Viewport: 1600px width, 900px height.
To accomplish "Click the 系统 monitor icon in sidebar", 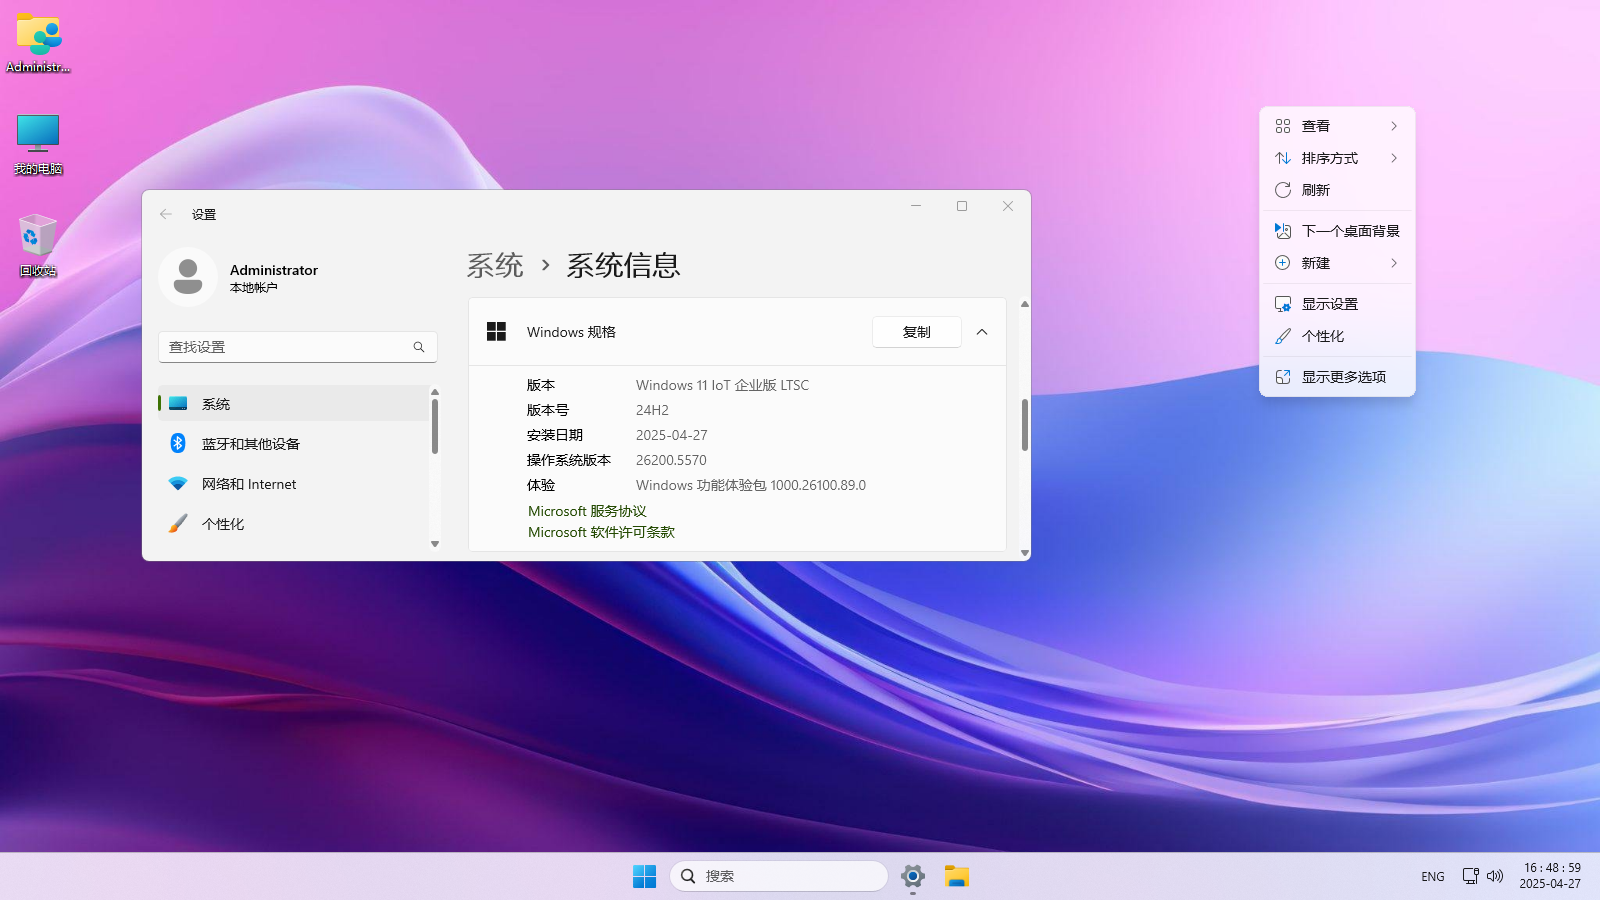I will 178,404.
